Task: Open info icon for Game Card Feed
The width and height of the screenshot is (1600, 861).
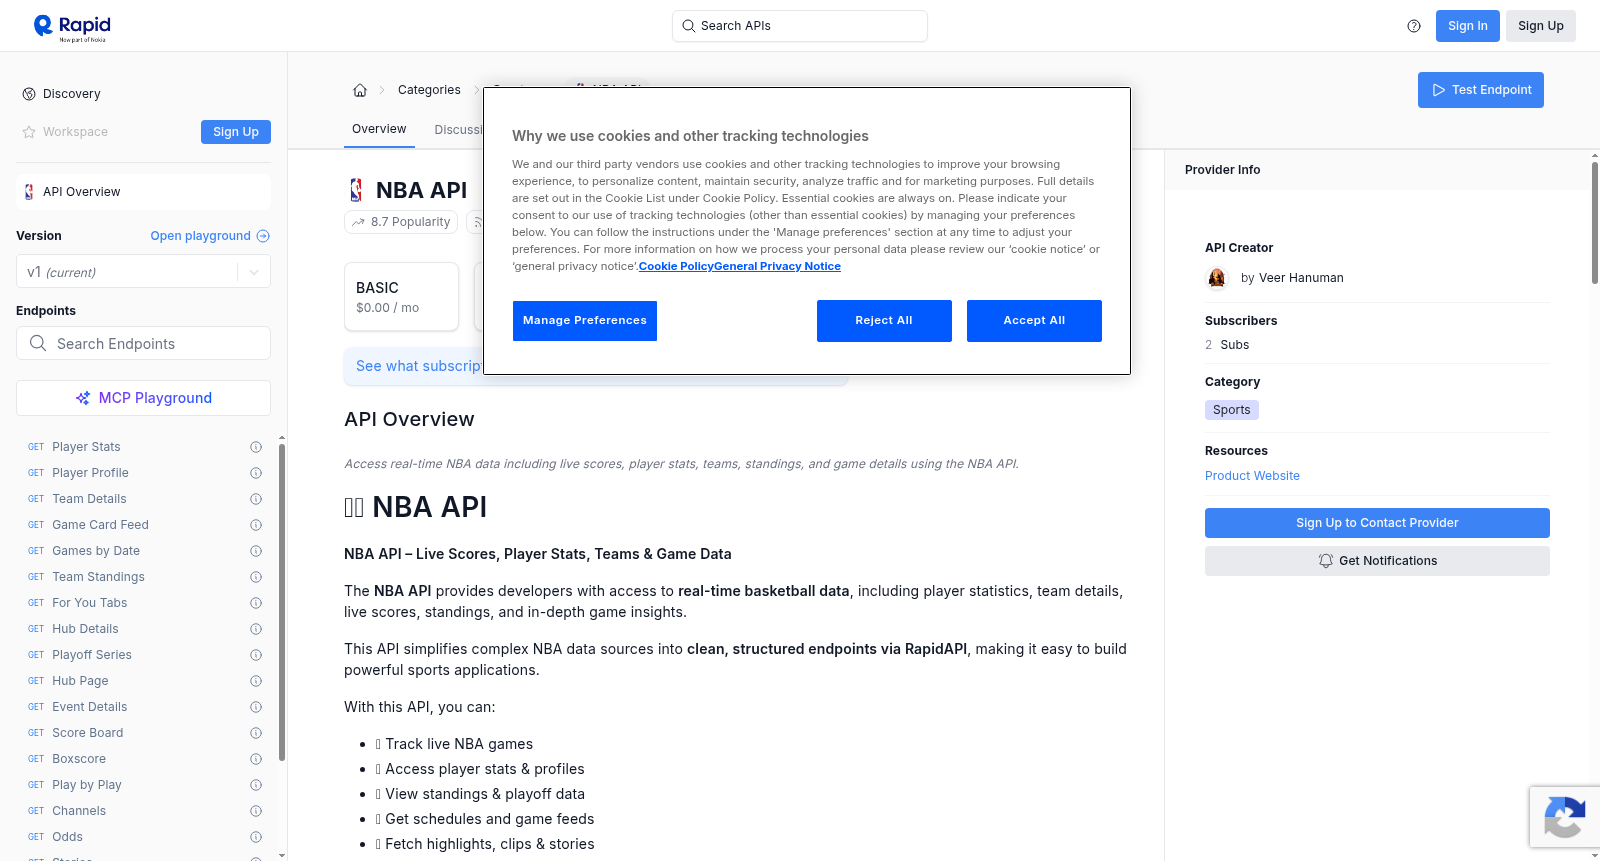Action: pyautogui.click(x=256, y=525)
